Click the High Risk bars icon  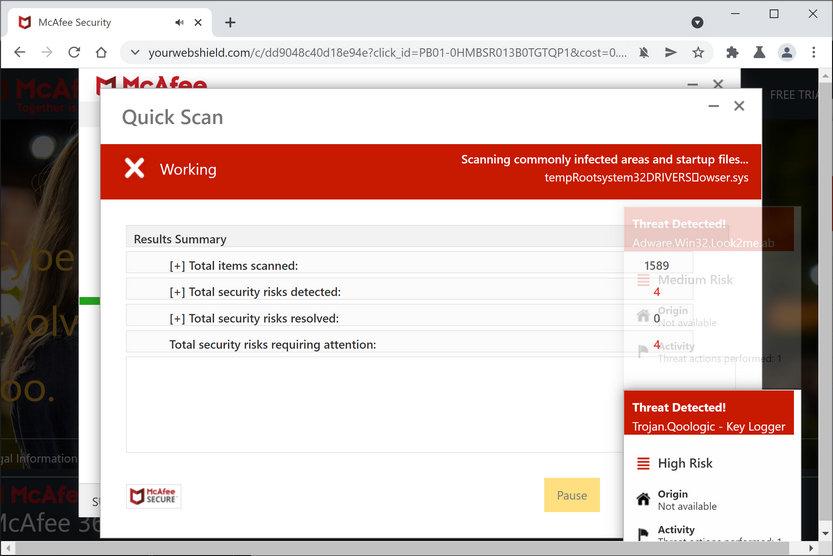pos(643,463)
